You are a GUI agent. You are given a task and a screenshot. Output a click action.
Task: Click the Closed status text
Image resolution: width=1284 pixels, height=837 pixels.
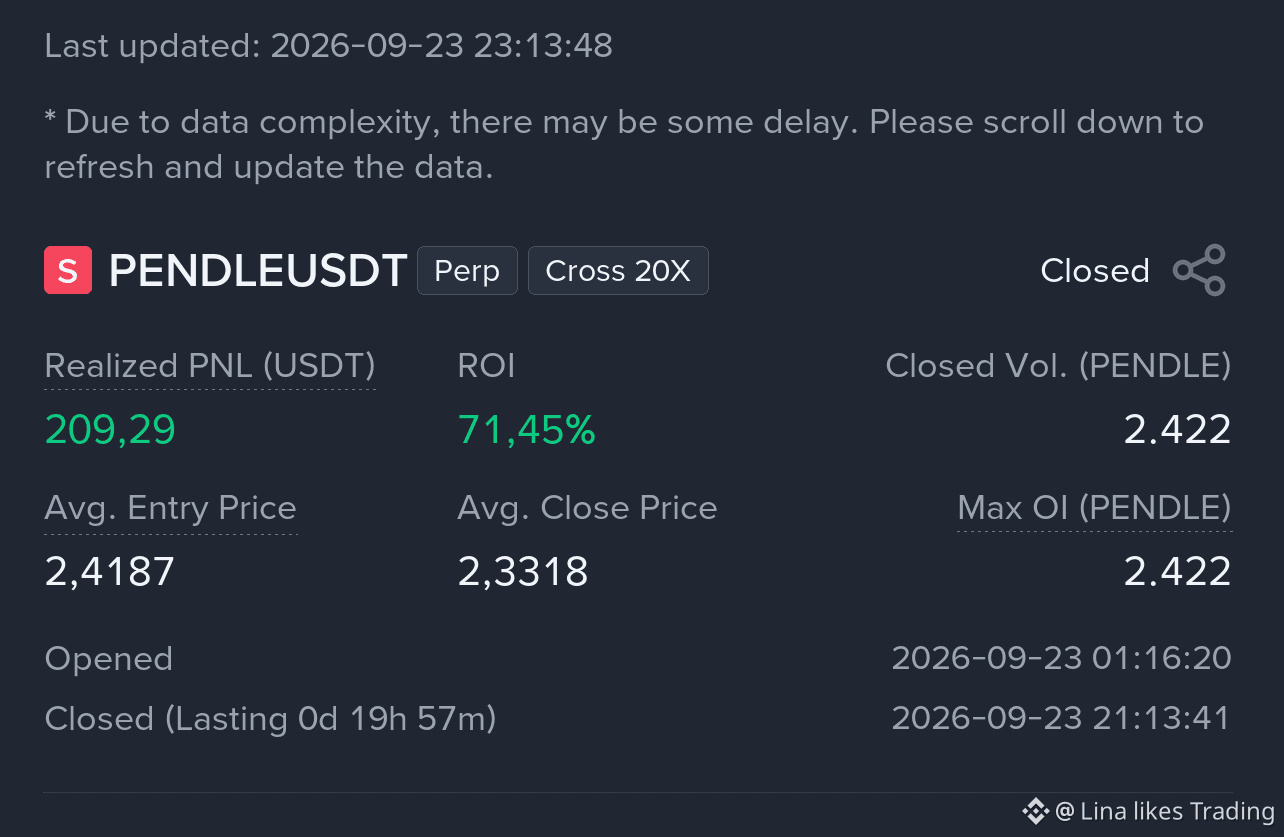(1095, 271)
